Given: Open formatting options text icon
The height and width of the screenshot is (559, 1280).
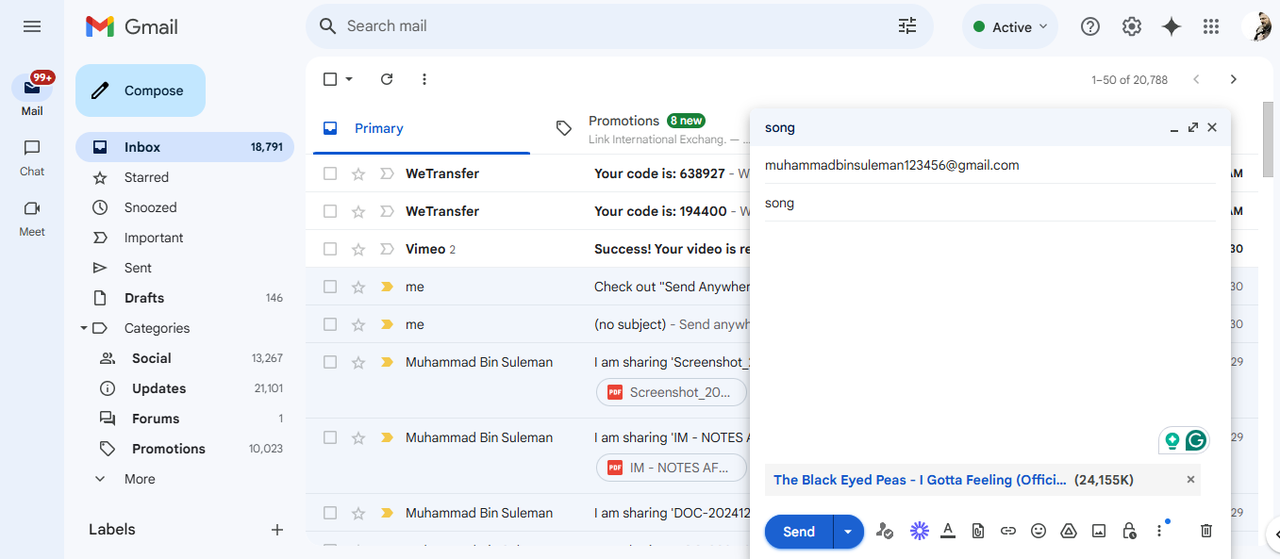Looking at the screenshot, I should [948, 531].
